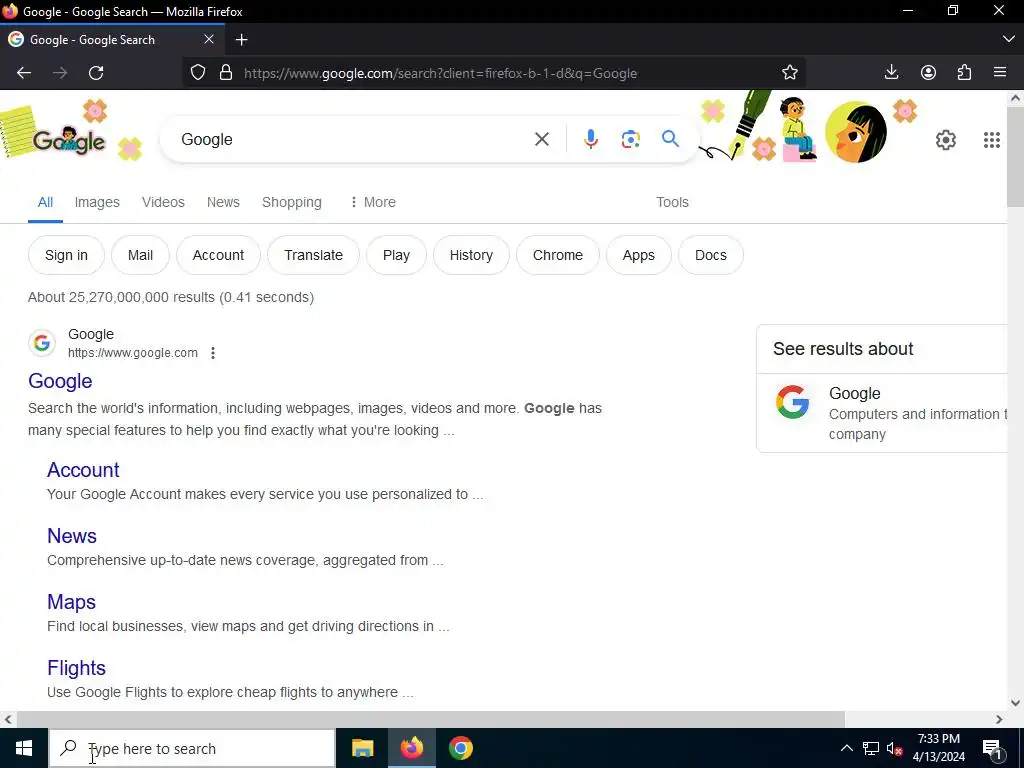1024x768 pixels.
Task: Switch to the Images tab
Action: coord(97,202)
